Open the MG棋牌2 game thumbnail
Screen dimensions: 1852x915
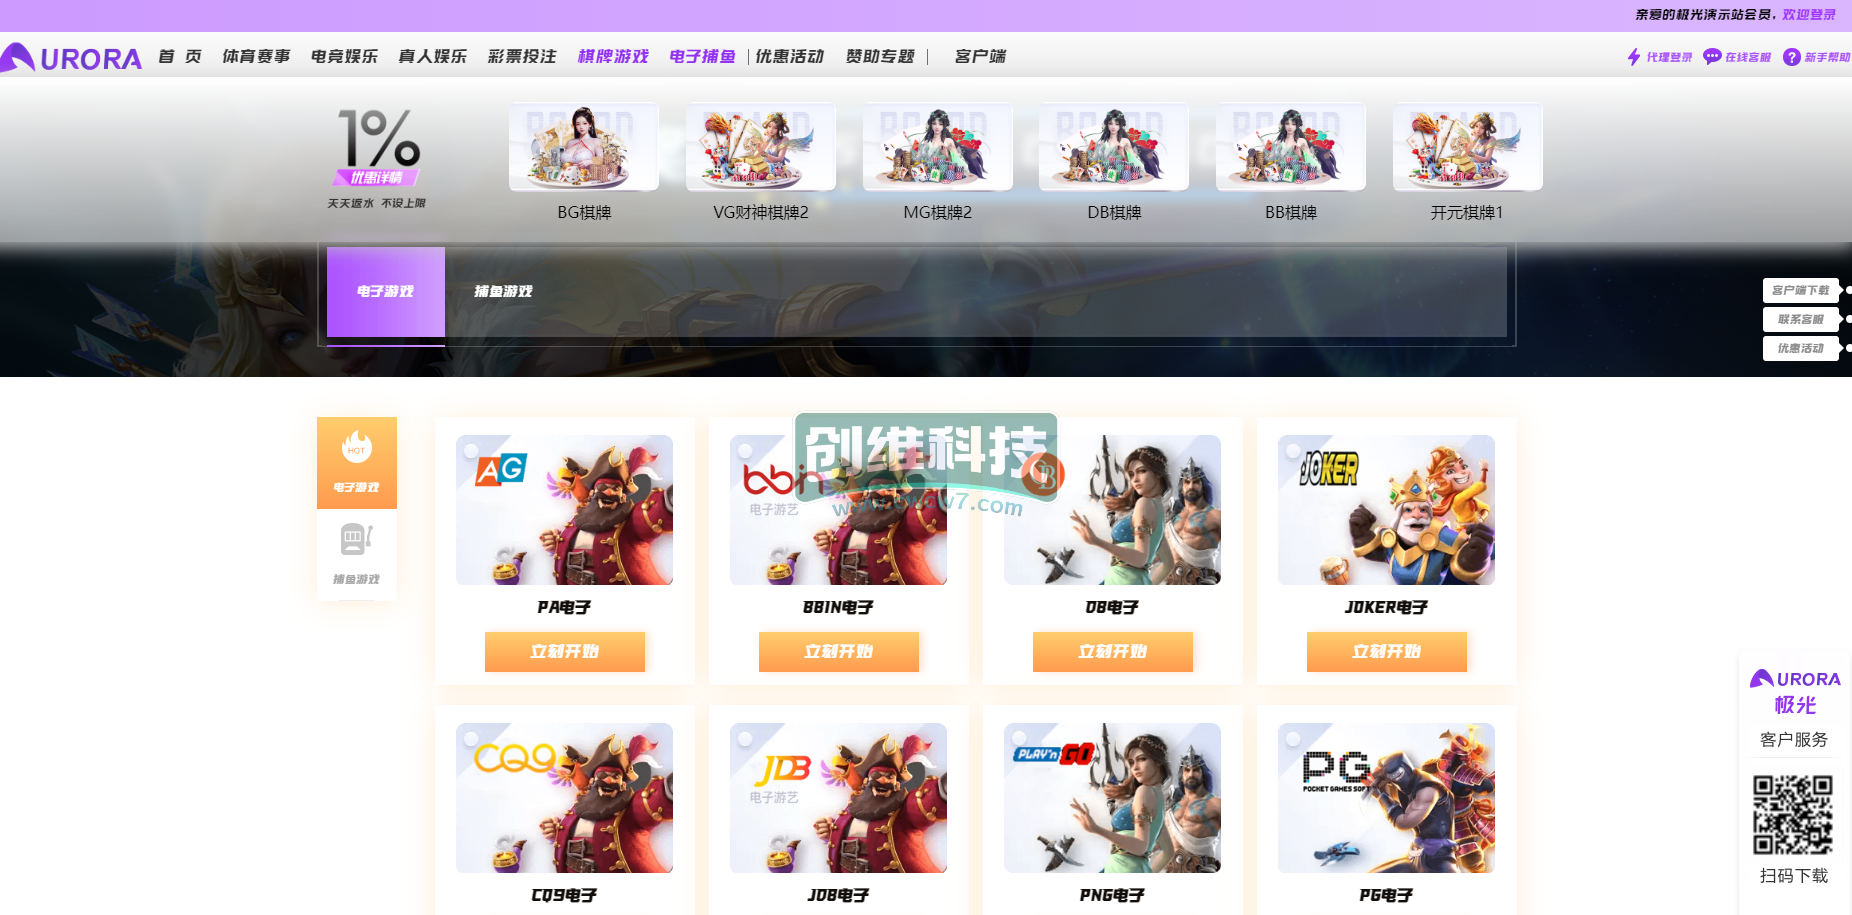938,146
